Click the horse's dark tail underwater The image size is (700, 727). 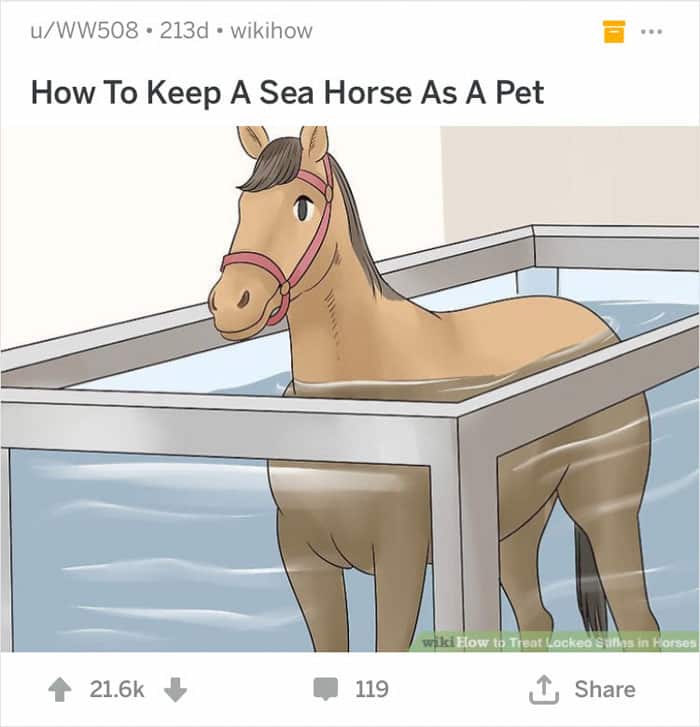[x=590, y=580]
